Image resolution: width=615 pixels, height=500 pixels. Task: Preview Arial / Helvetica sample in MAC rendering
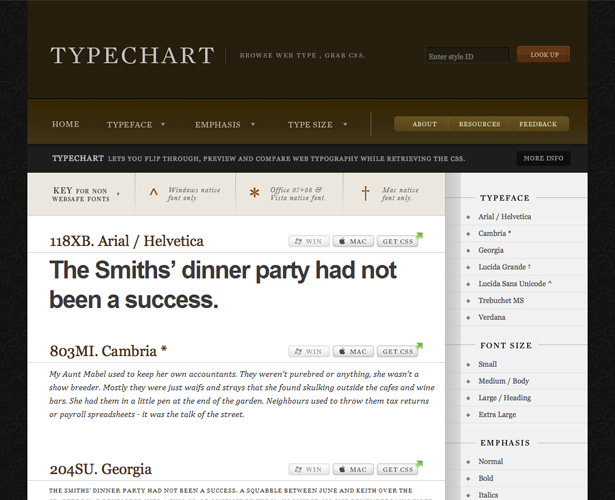(353, 241)
